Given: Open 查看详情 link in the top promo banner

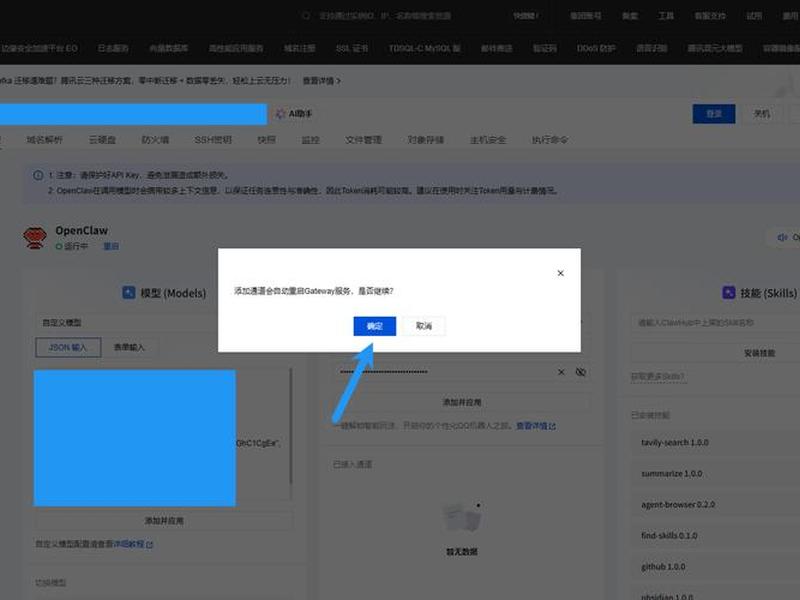Looking at the screenshot, I should tap(321, 81).
